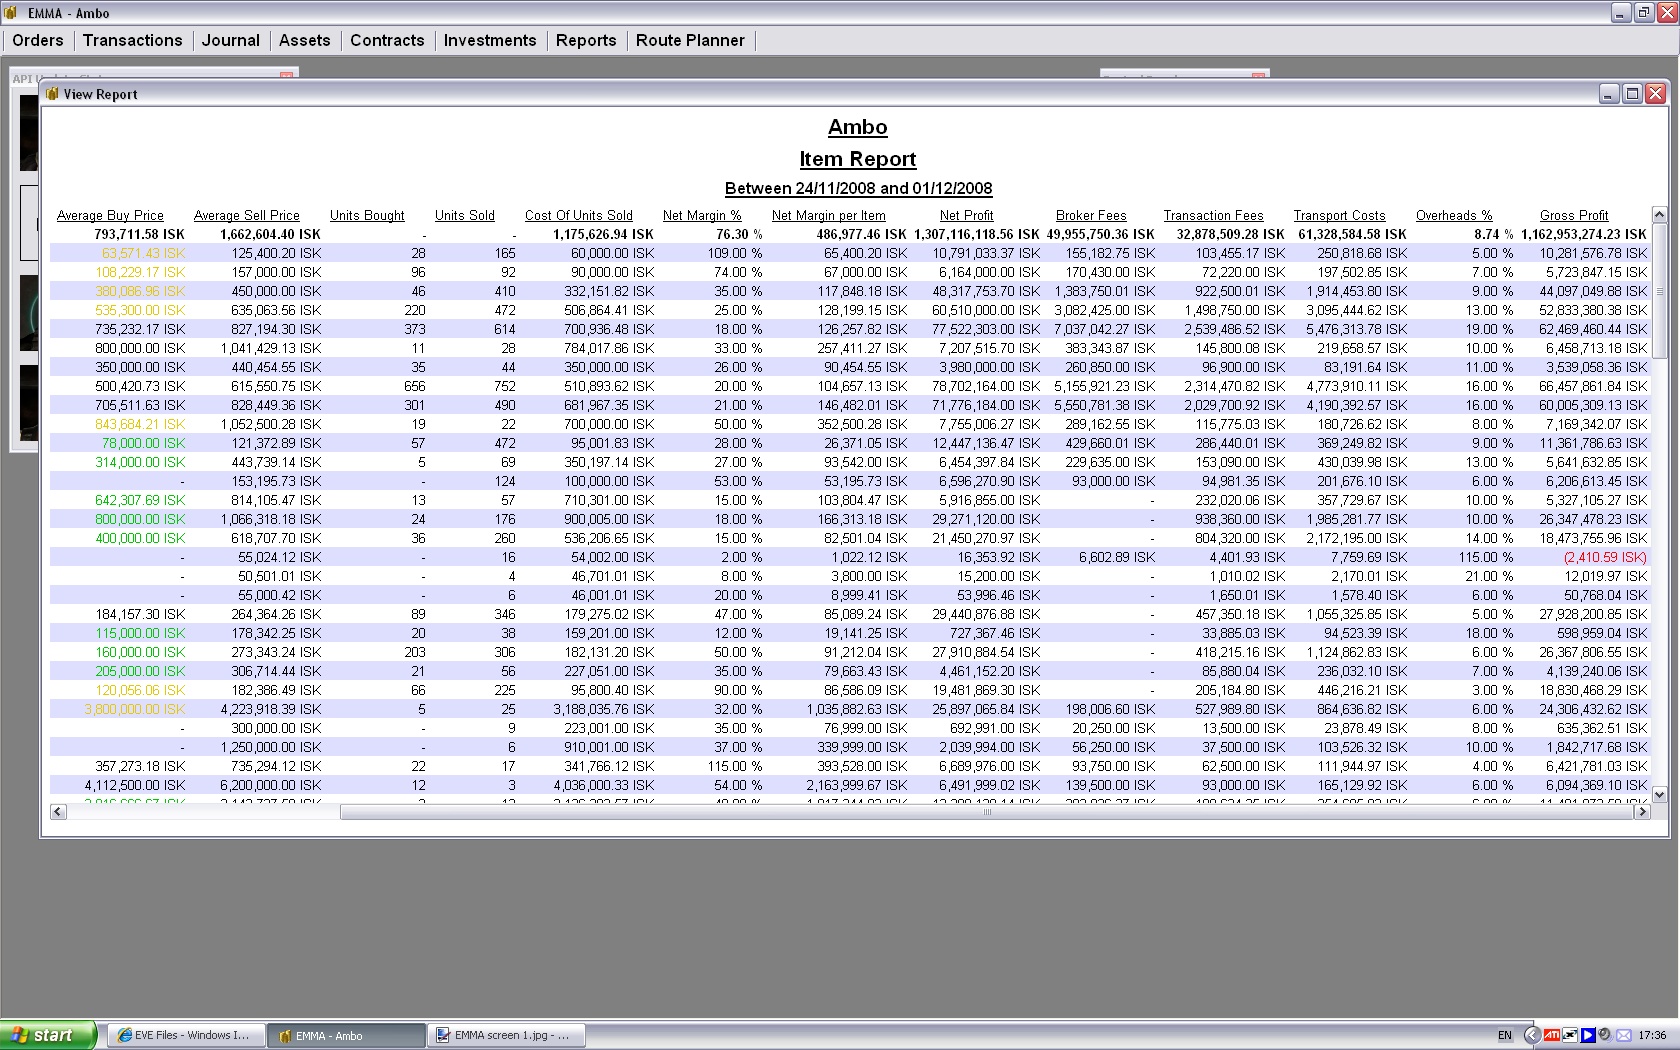This screenshot has height=1050, width=1680.
Task: Sort by Cost Of Units Sold column
Action: (579, 215)
